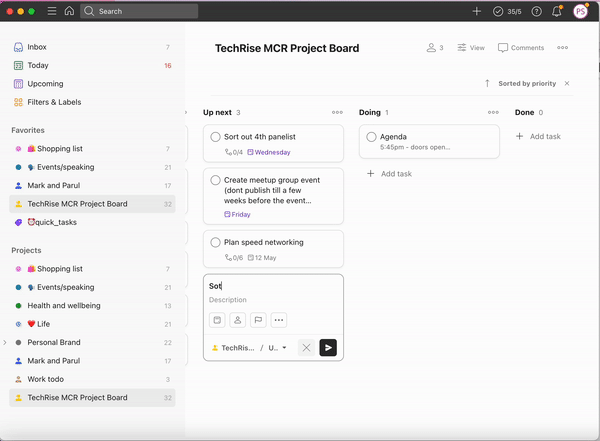Open Up next section options menu
The image size is (600, 441).
(x=337, y=112)
